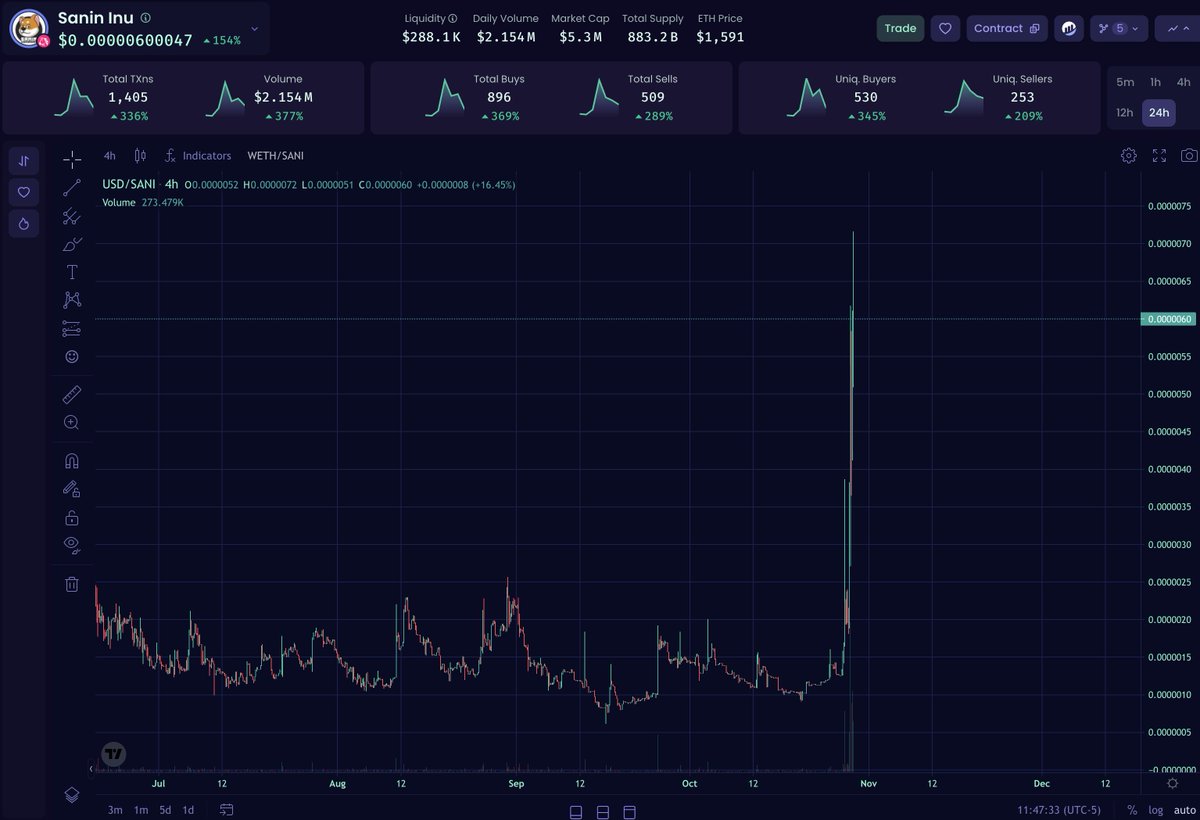Select the third bottom panel layout icon
The width and height of the screenshot is (1200, 820).
[x=629, y=811]
